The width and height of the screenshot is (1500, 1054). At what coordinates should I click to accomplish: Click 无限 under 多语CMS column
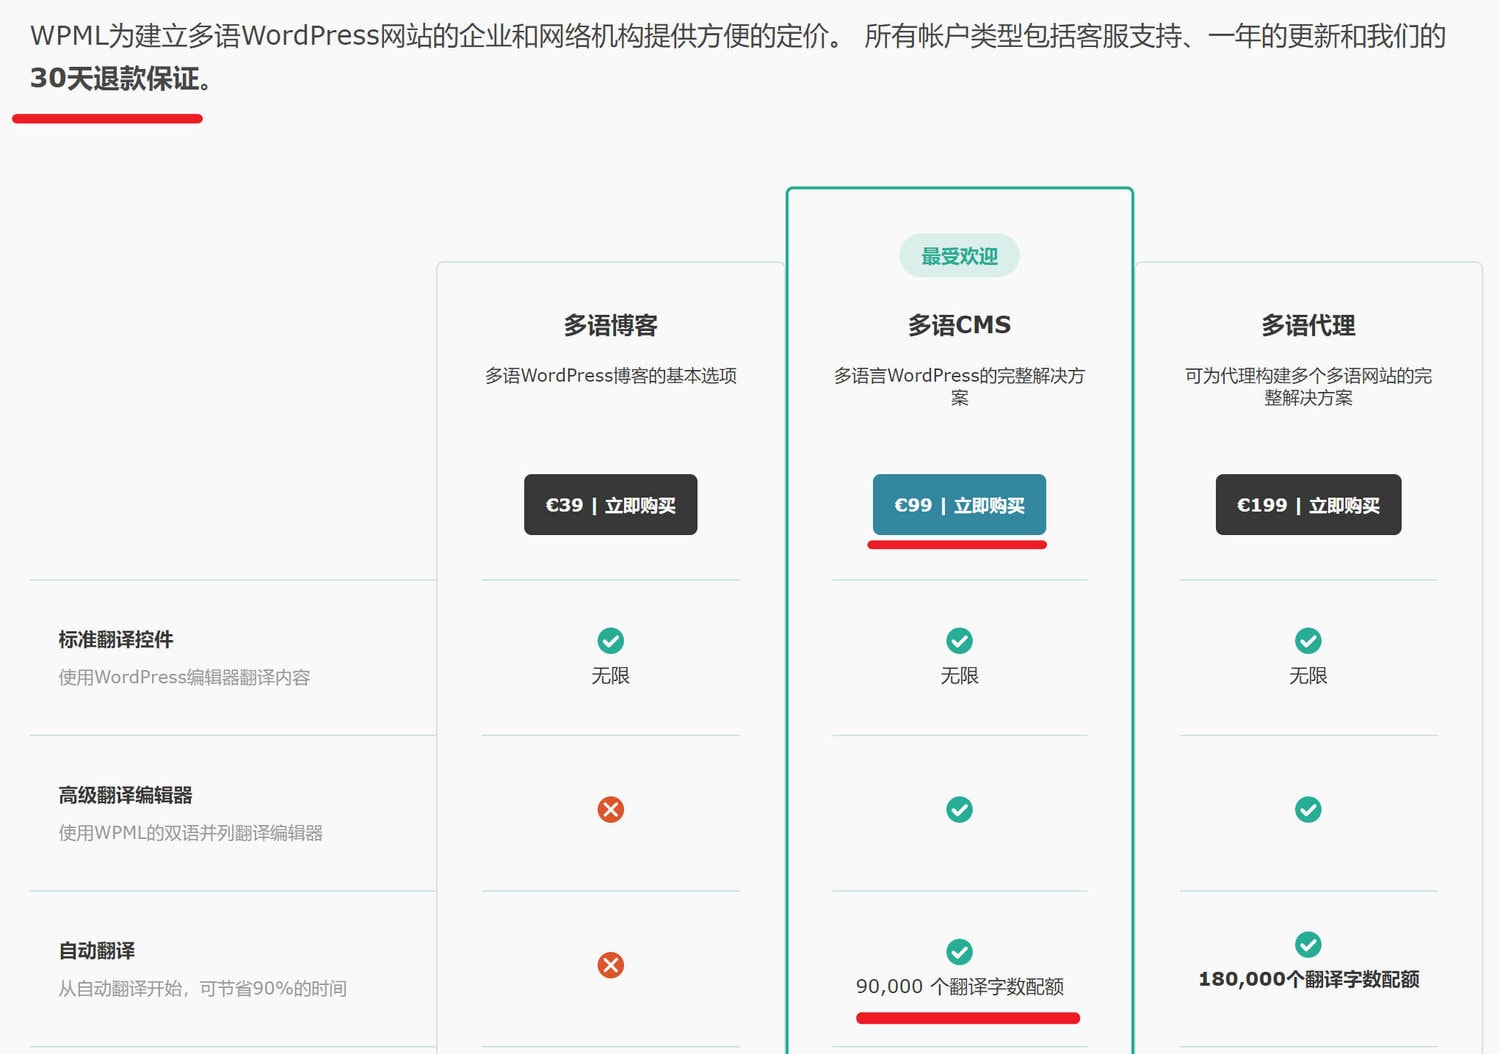[x=959, y=676]
